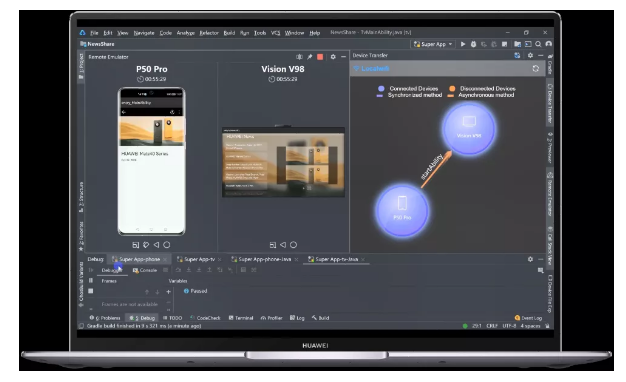Open Device Transfer settings gear
626x382 pixels.
(x=530, y=55)
